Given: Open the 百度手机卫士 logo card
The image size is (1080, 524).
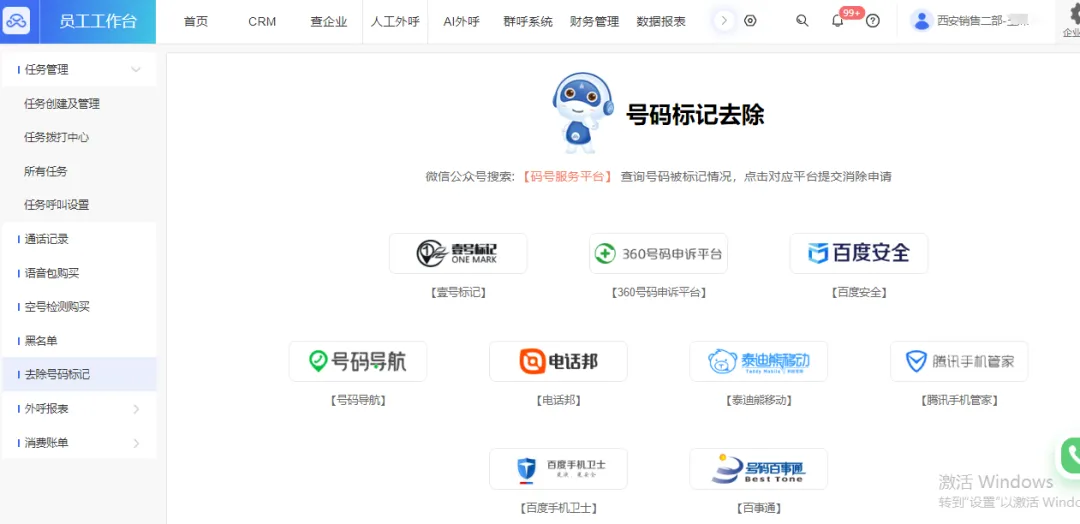Looking at the screenshot, I should click(x=558, y=469).
